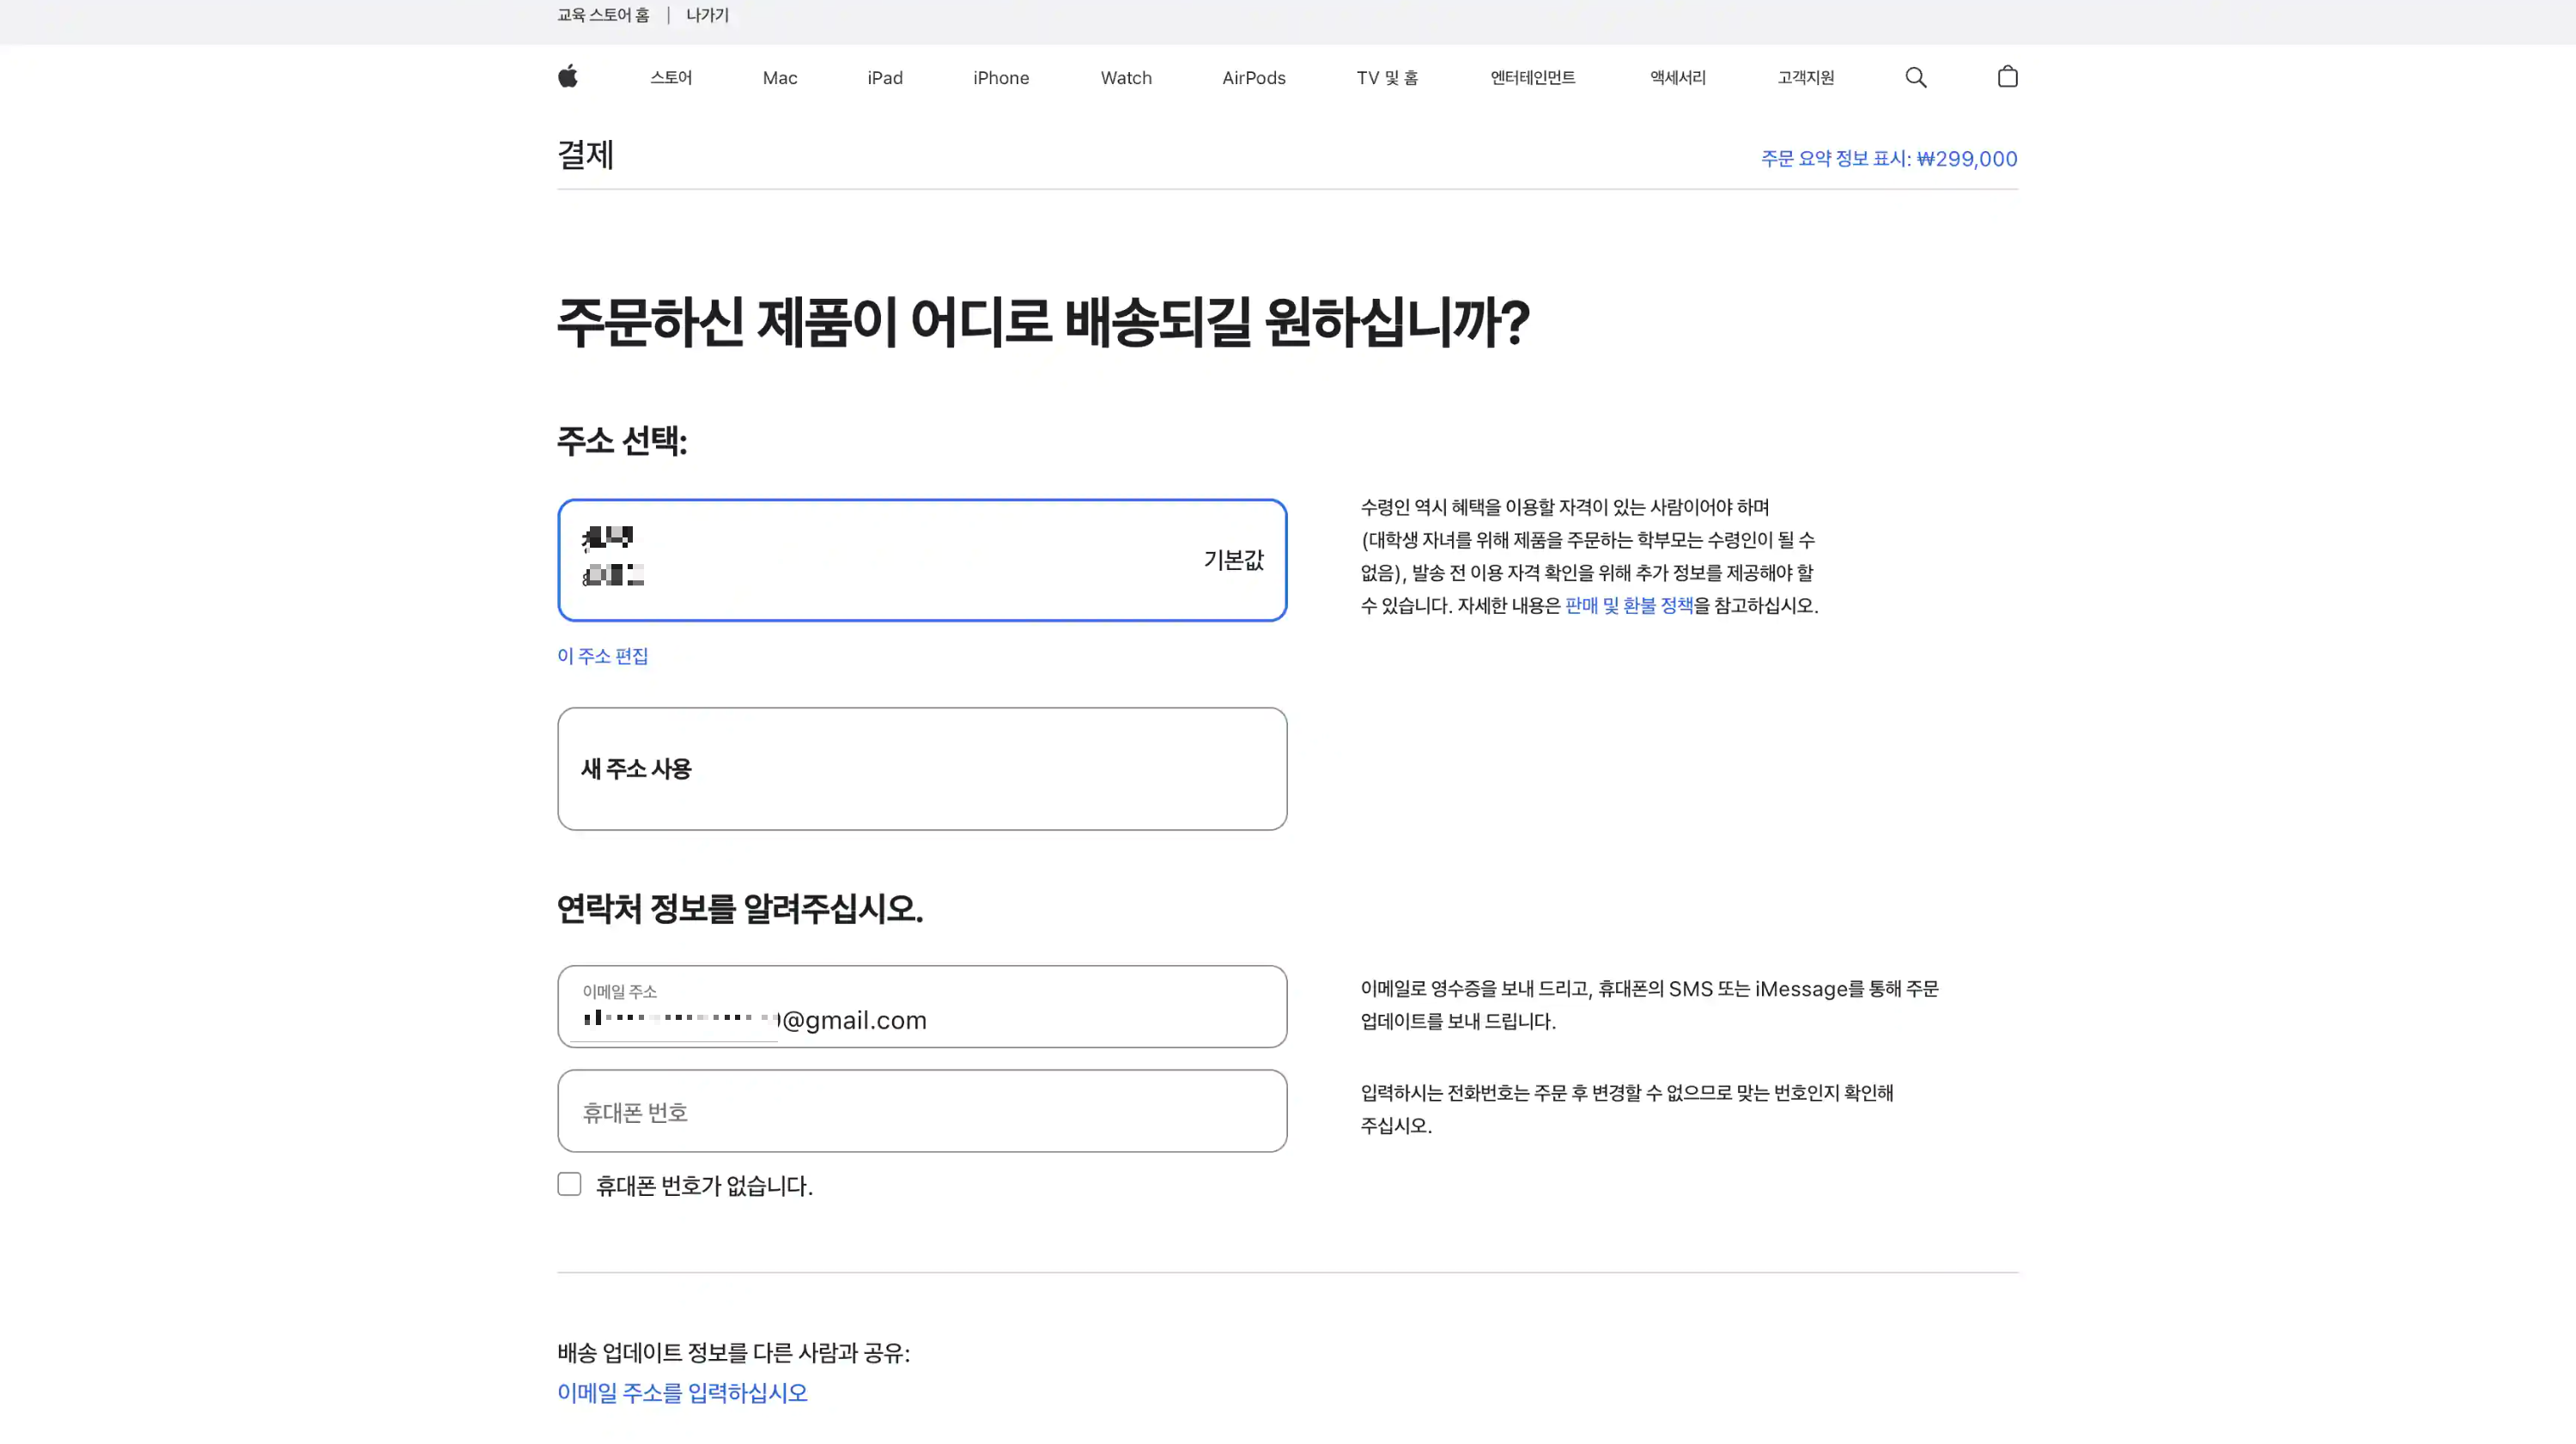Click the 이메일 주소 email field
This screenshot has height=1444, width=2576.
[922, 1007]
